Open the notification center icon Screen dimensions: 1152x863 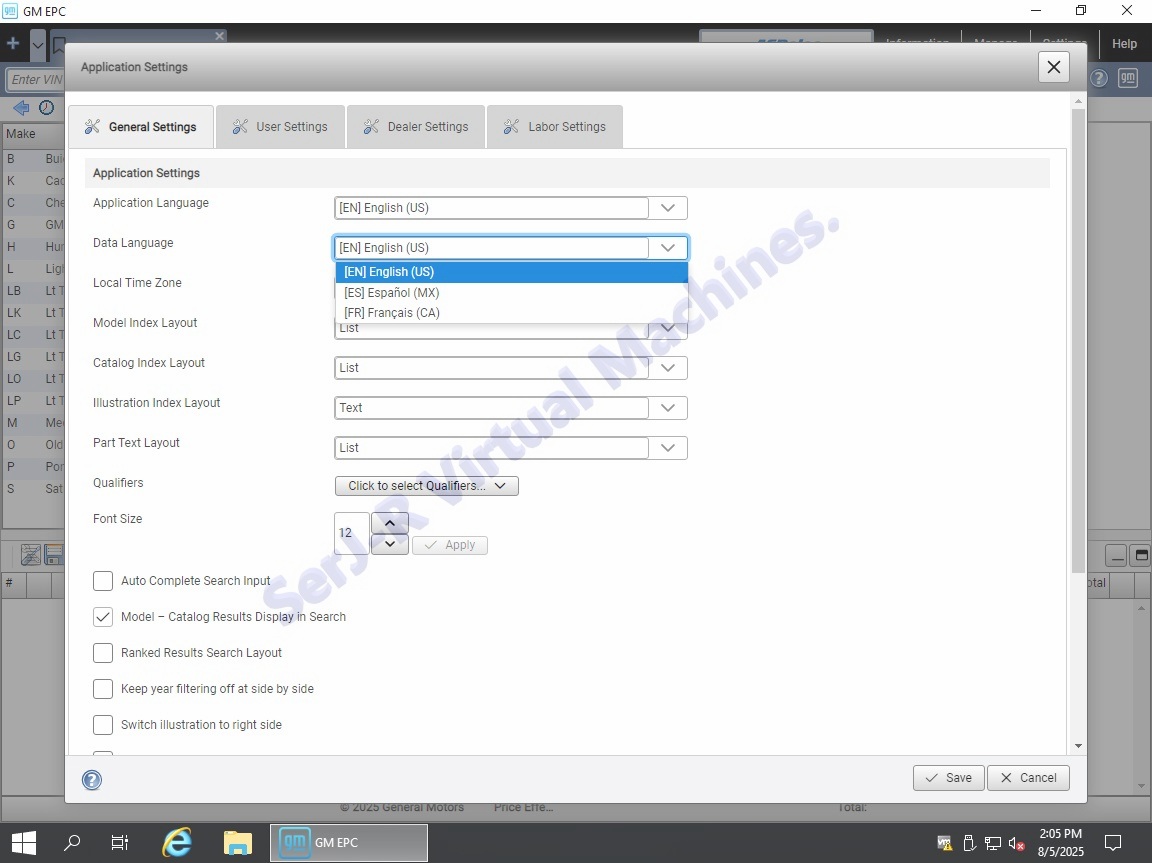click(x=1113, y=842)
